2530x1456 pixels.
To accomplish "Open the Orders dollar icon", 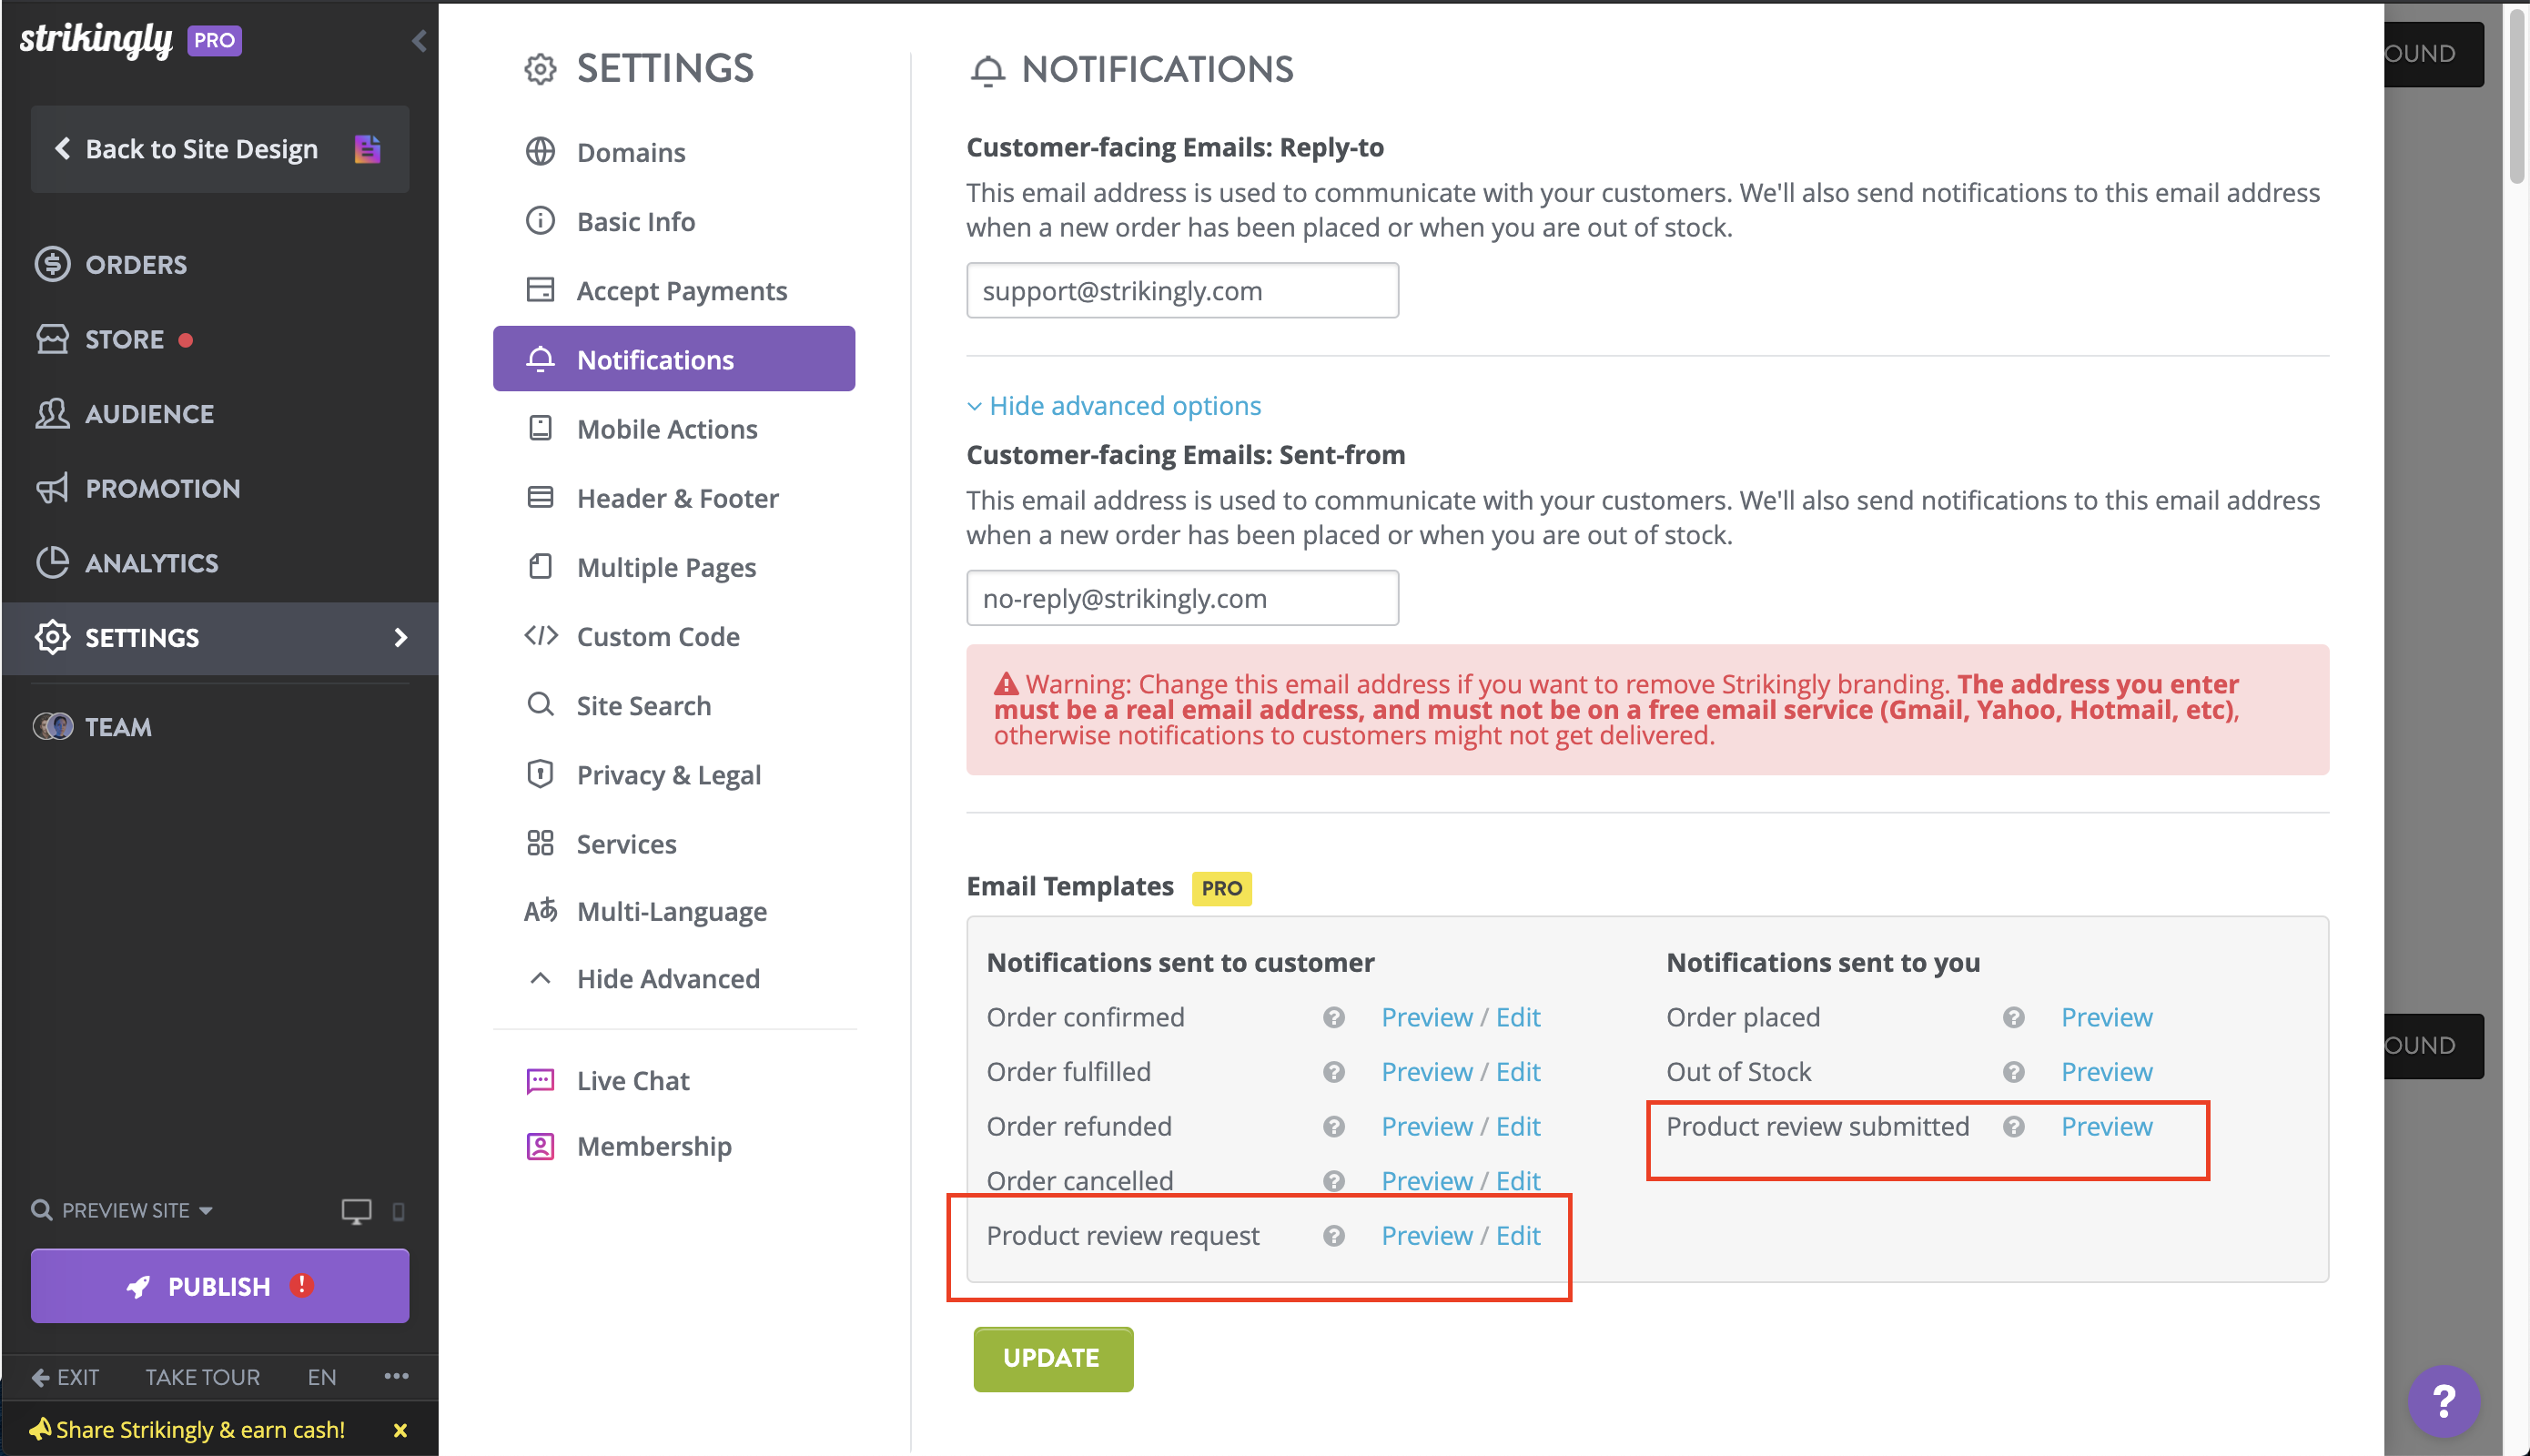I will tap(52, 264).
